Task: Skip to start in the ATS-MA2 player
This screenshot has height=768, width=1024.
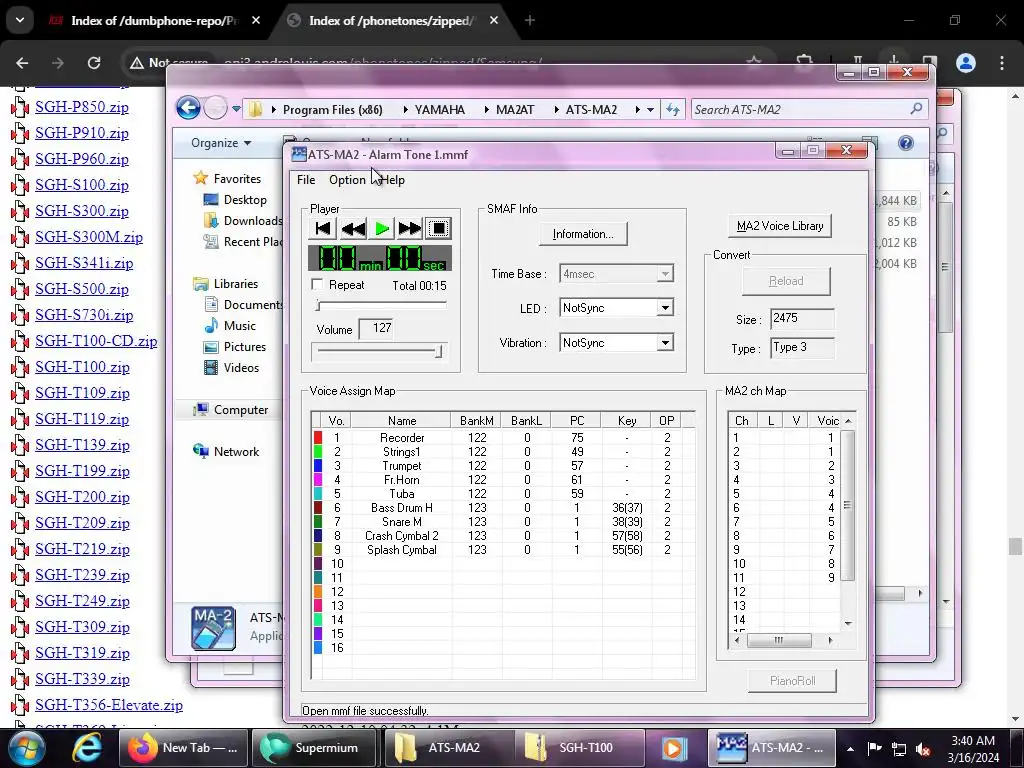Action: click(323, 229)
